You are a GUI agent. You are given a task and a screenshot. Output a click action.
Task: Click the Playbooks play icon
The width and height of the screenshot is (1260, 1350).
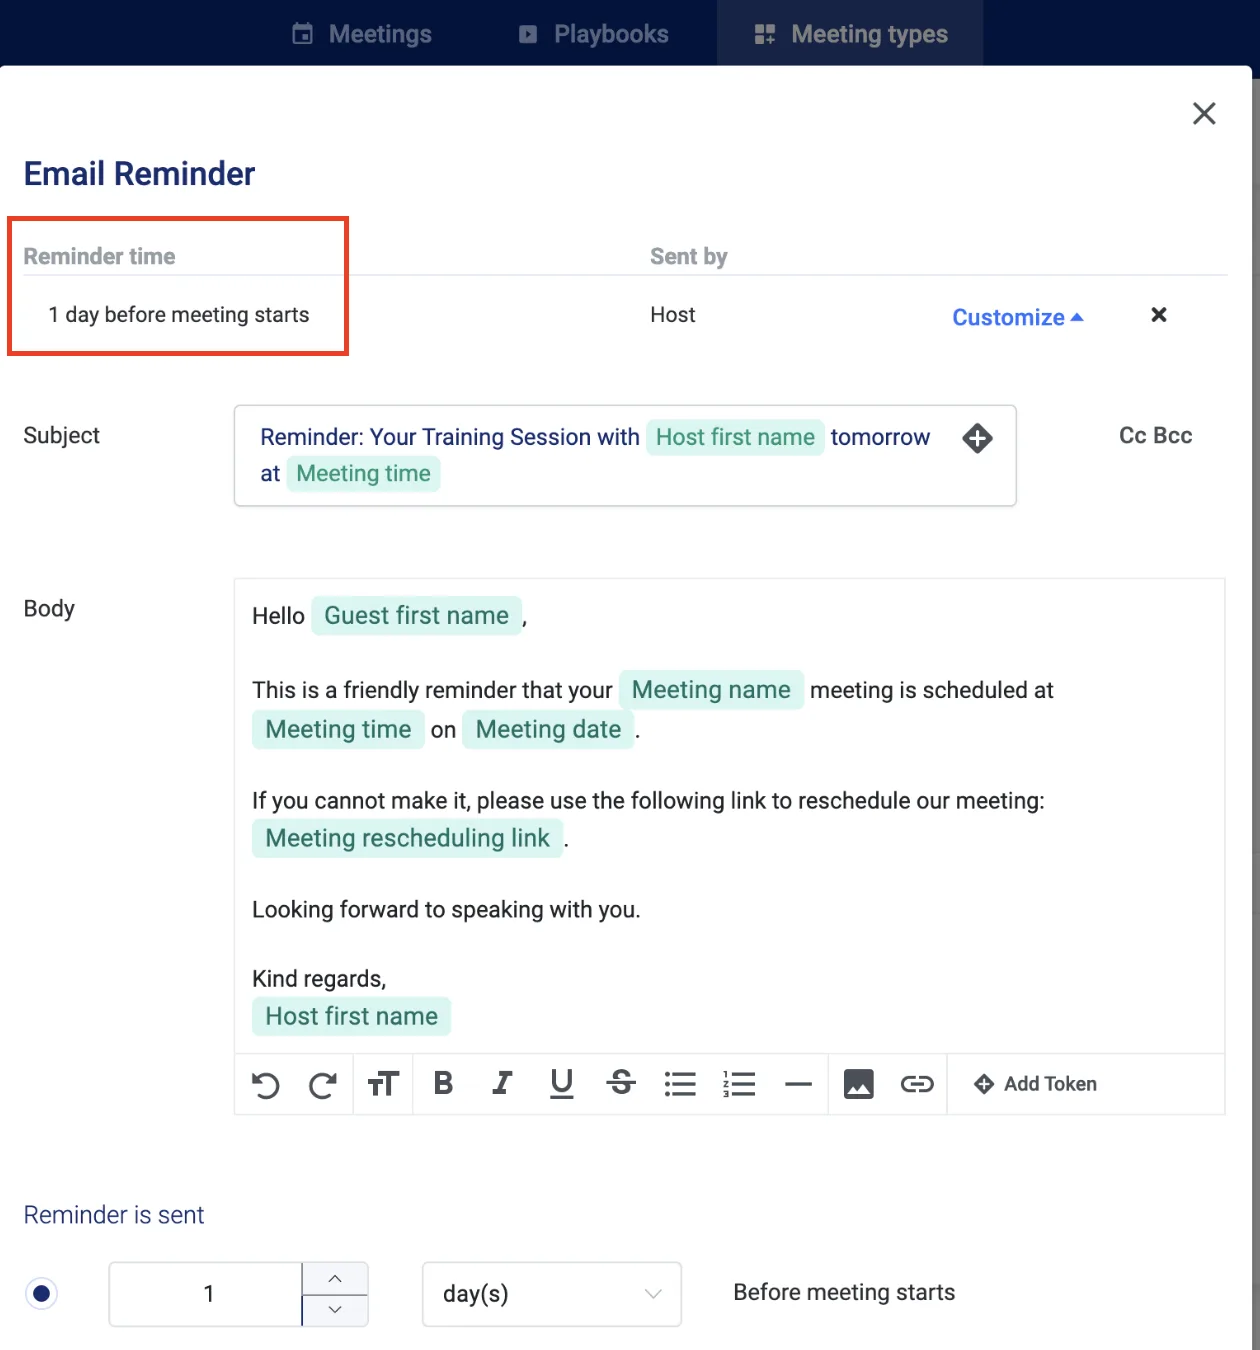point(528,34)
